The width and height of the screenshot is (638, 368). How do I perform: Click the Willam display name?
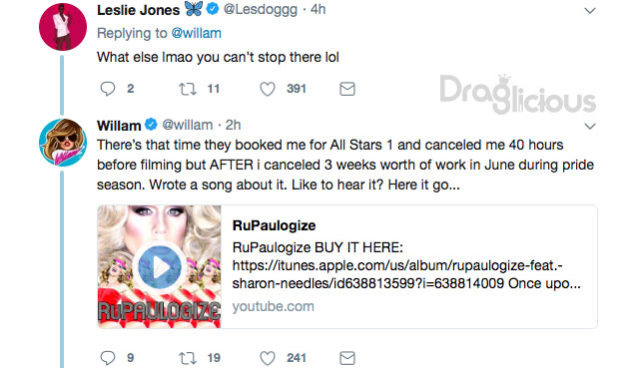(x=119, y=125)
